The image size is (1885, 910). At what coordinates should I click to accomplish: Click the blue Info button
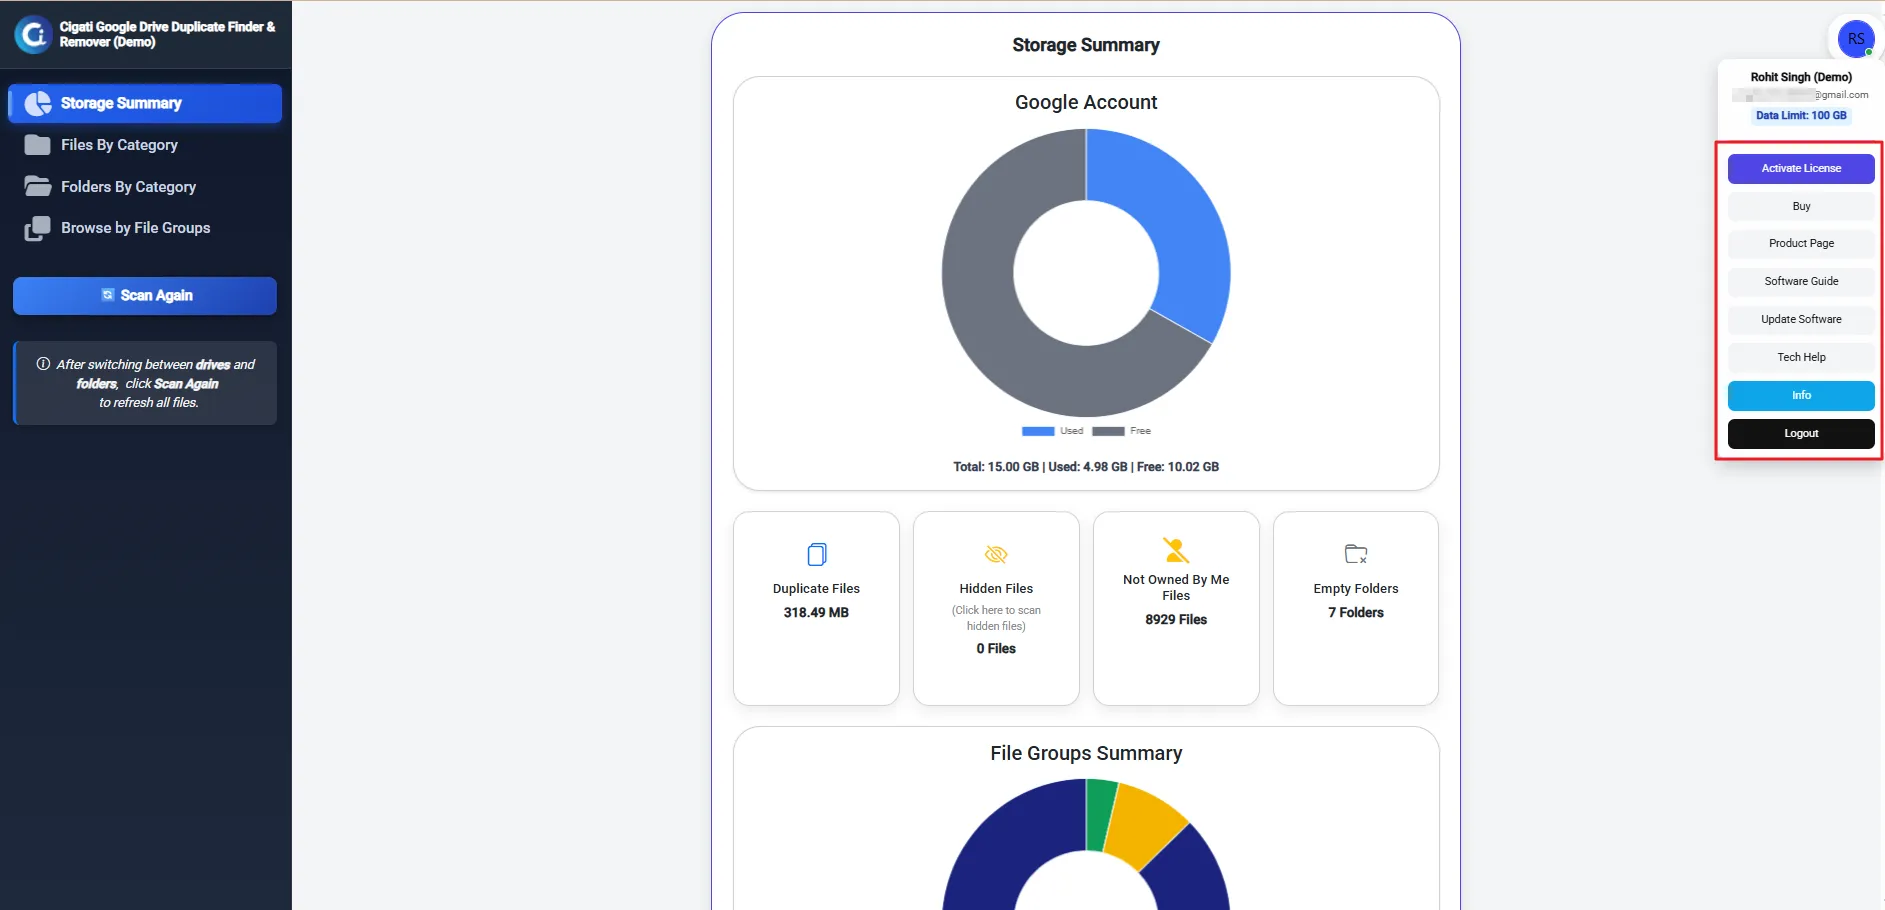coord(1801,395)
